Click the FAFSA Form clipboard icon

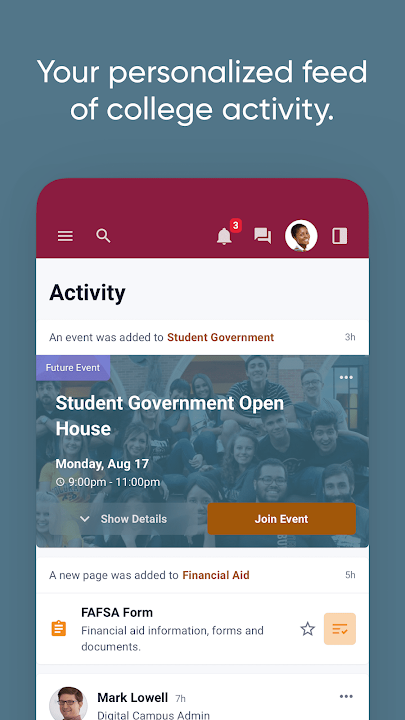[x=59, y=628]
